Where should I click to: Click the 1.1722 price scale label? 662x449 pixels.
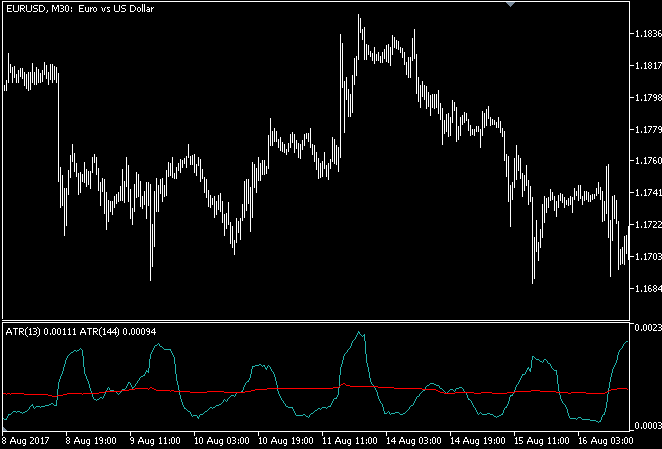pyautogui.click(x=648, y=225)
